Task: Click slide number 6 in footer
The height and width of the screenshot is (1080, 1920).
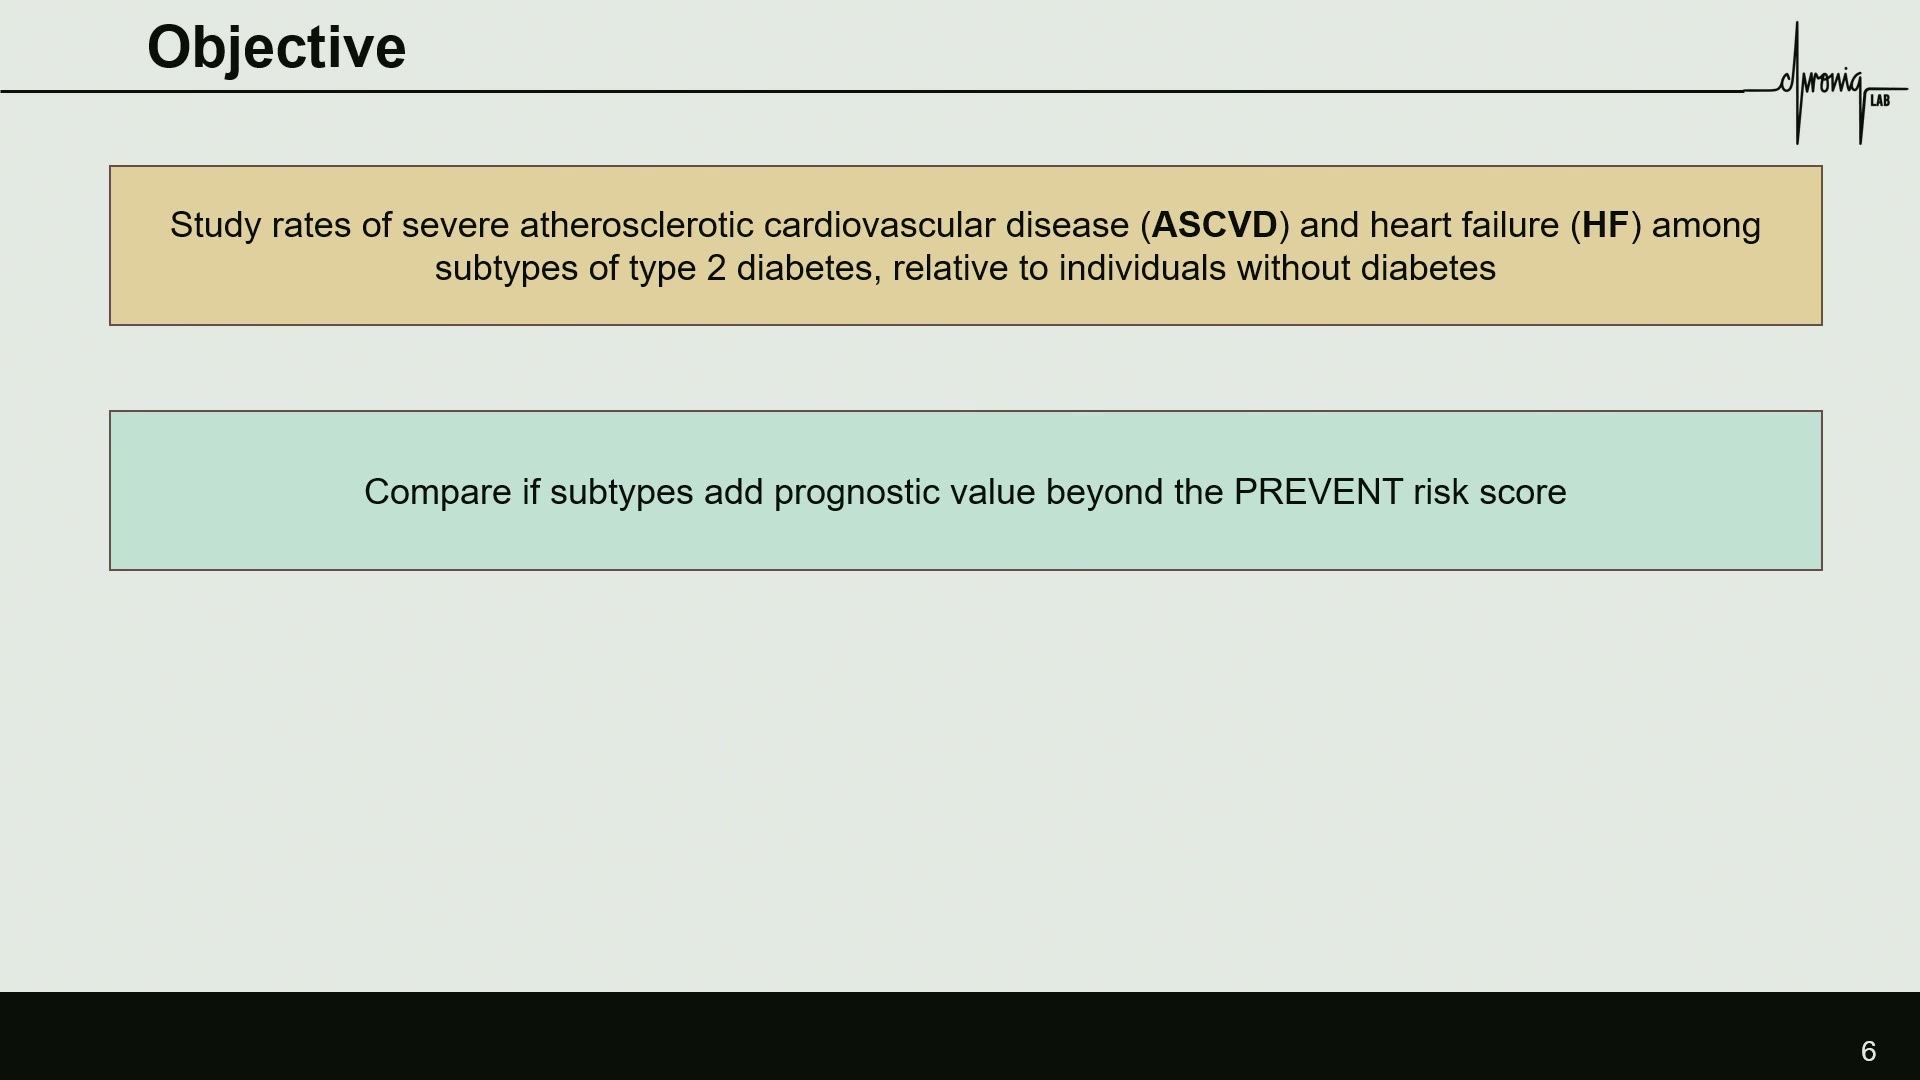Action: coord(1868,1051)
